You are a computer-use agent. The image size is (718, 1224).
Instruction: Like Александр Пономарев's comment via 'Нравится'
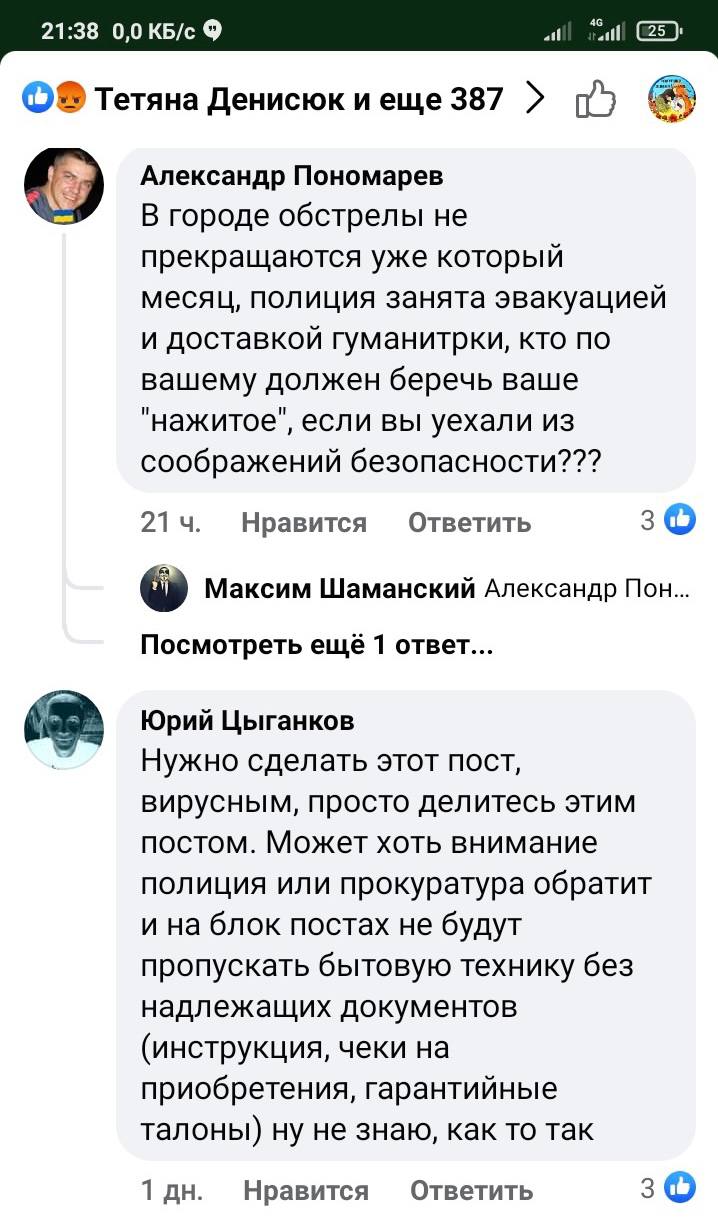coord(304,522)
